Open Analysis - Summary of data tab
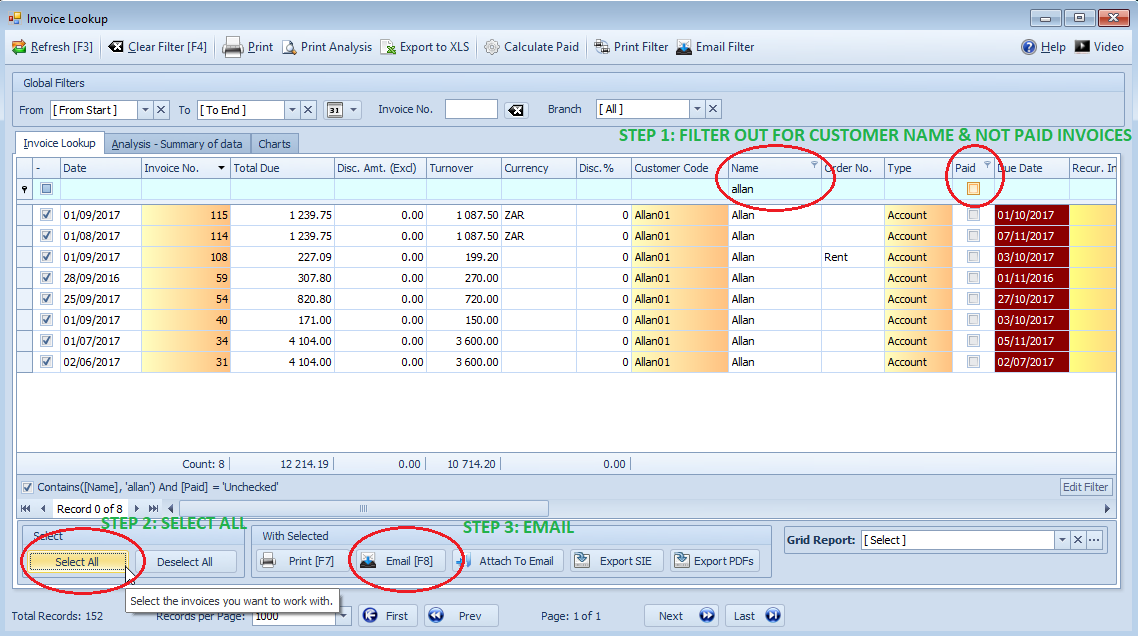This screenshot has width=1141, height=636. (x=177, y=144)
